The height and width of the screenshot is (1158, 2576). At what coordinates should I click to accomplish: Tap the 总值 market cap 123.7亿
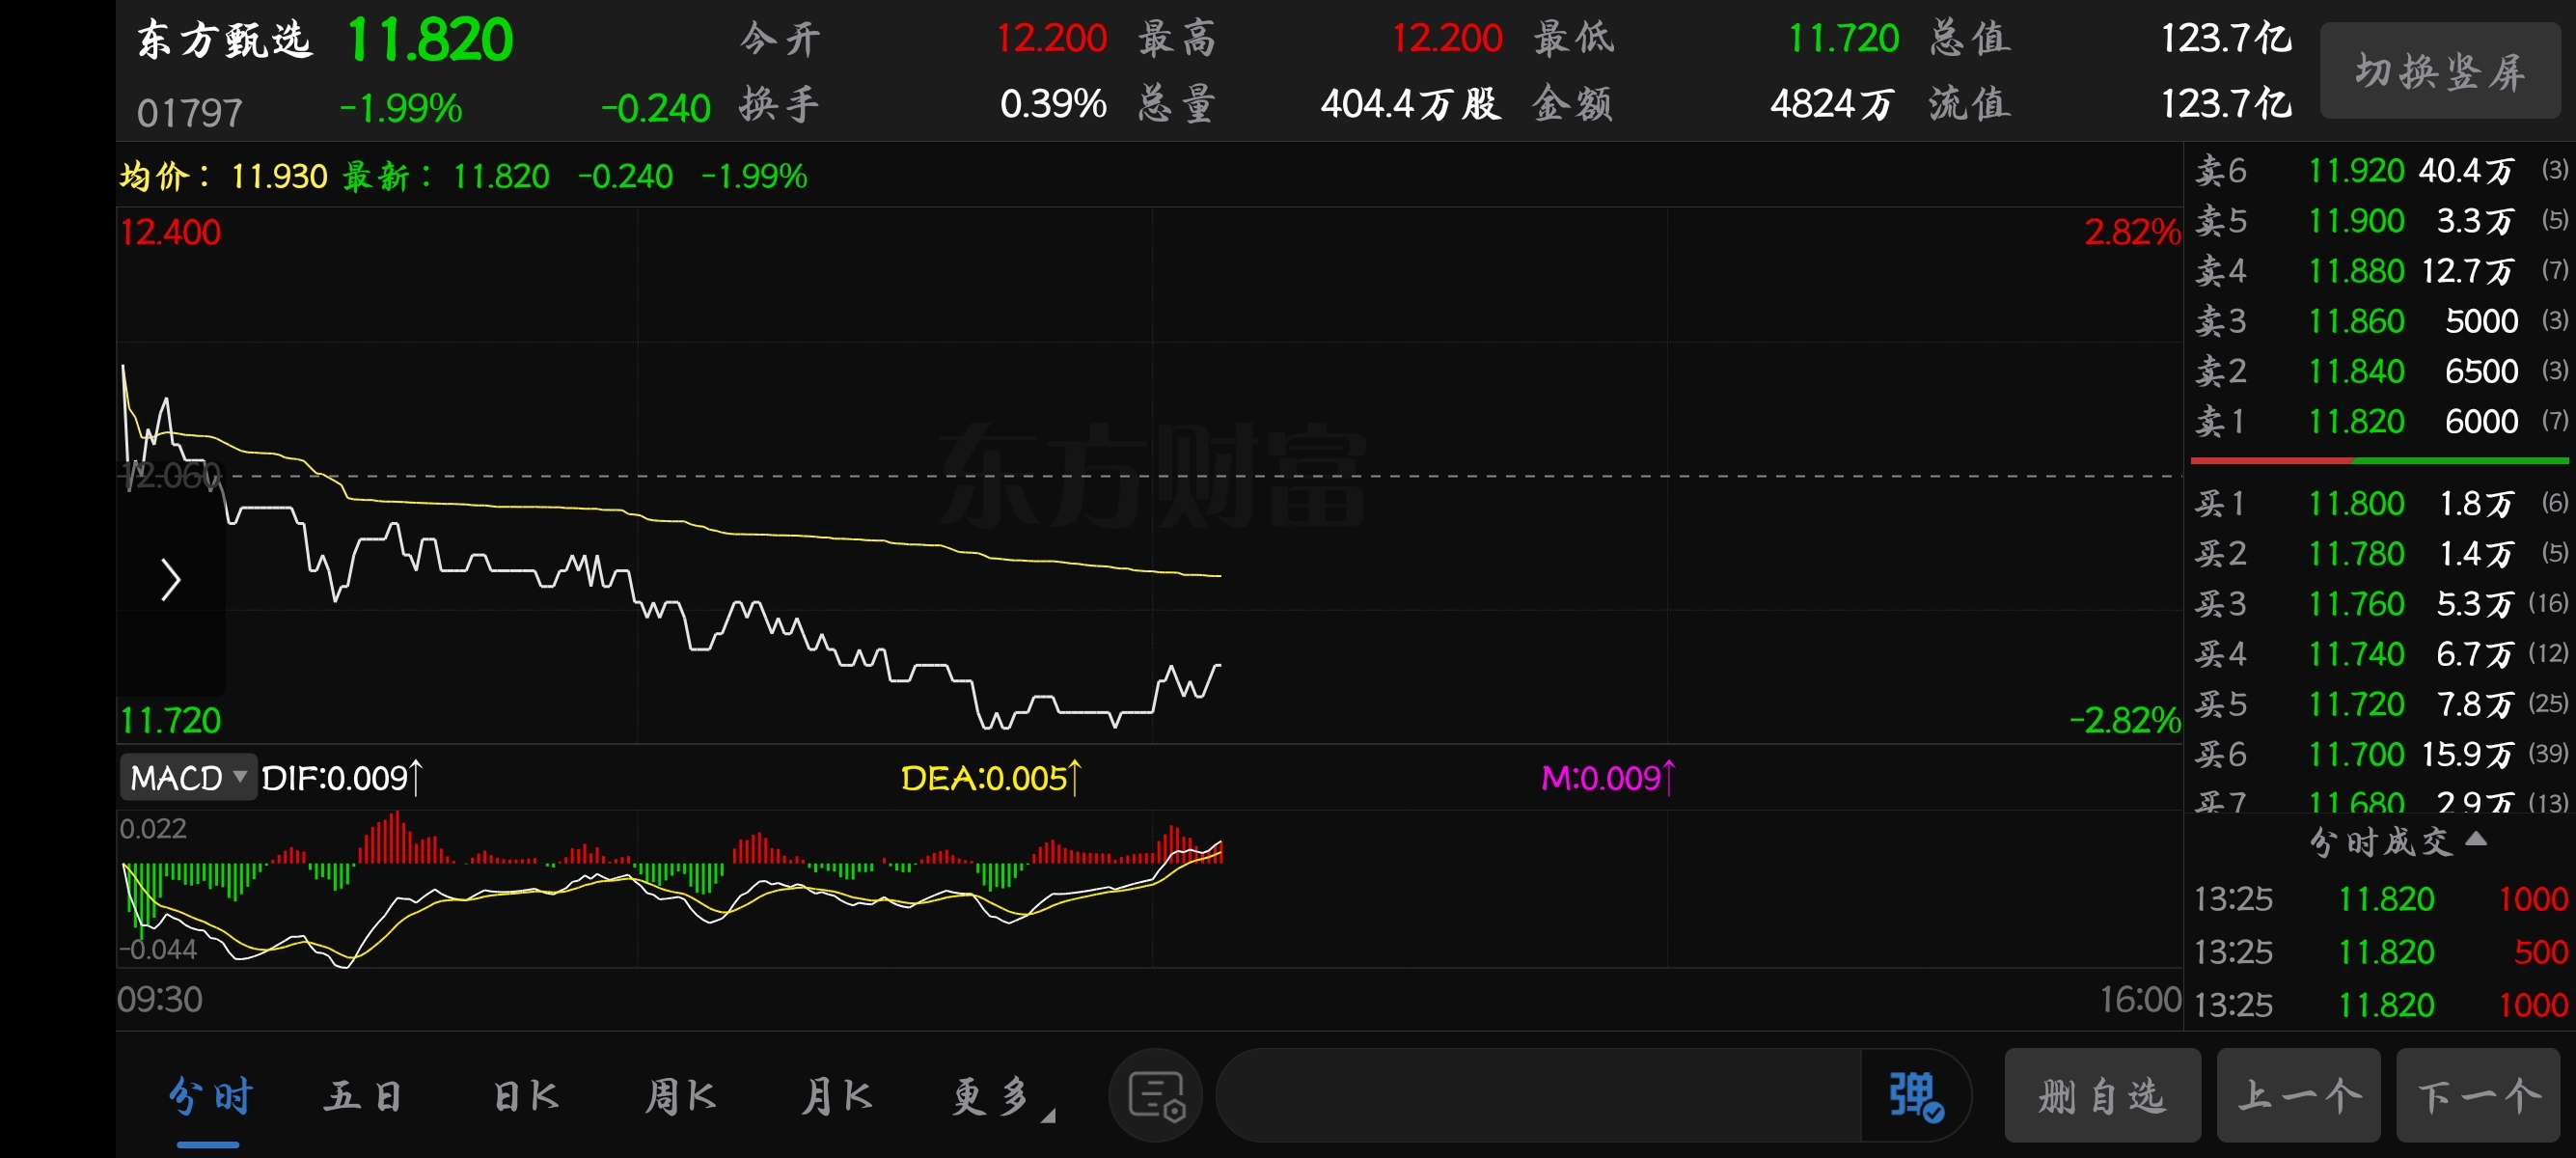point(2226,39)
